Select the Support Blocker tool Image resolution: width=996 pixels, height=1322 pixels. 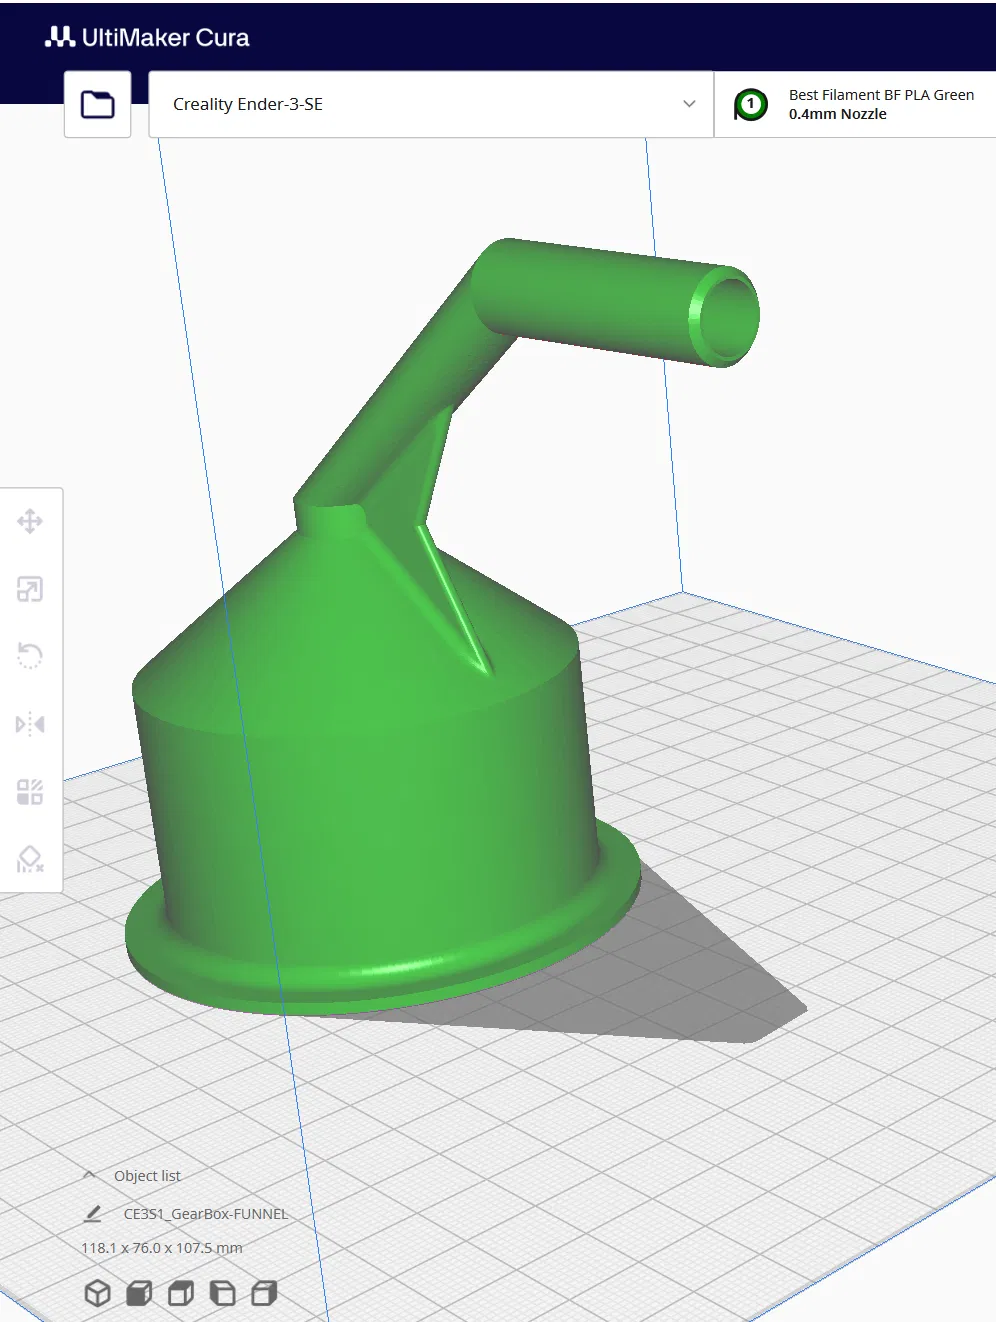coord(30,859)
